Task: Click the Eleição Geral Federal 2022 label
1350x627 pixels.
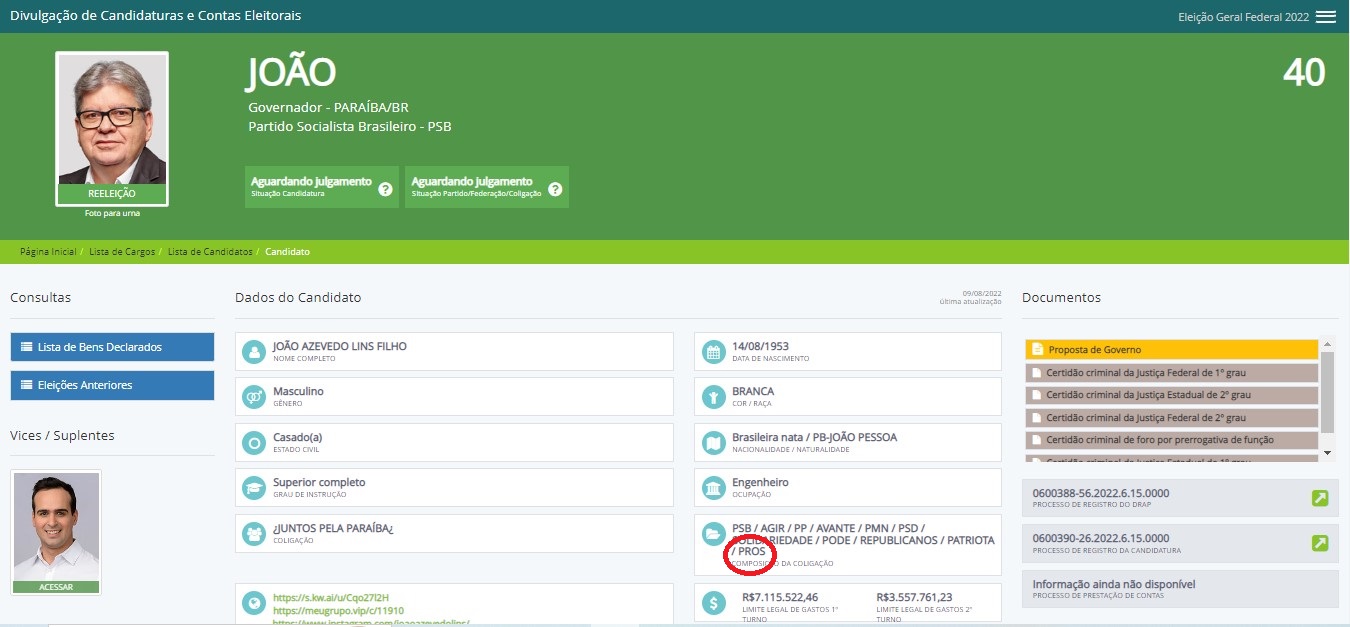Action: (x=1243, y=17)
